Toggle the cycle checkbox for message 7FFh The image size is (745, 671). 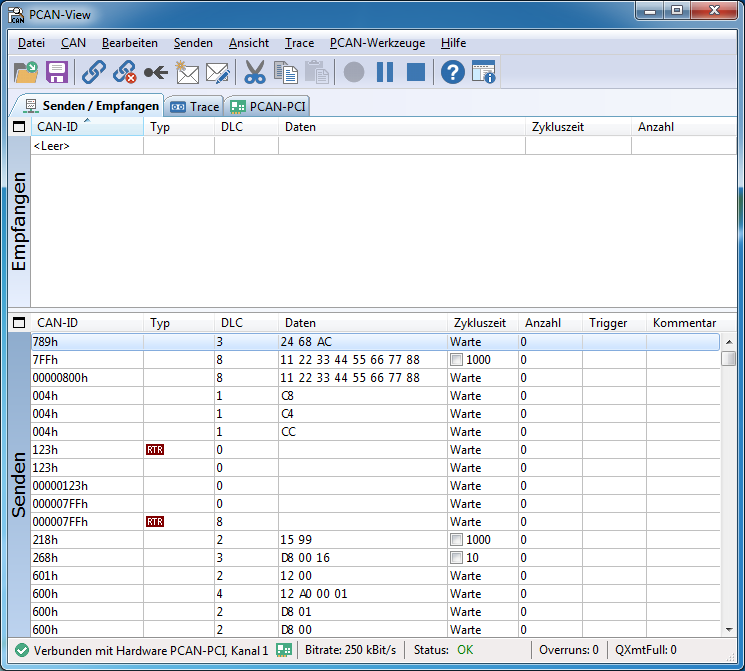[x=456, y=360]
